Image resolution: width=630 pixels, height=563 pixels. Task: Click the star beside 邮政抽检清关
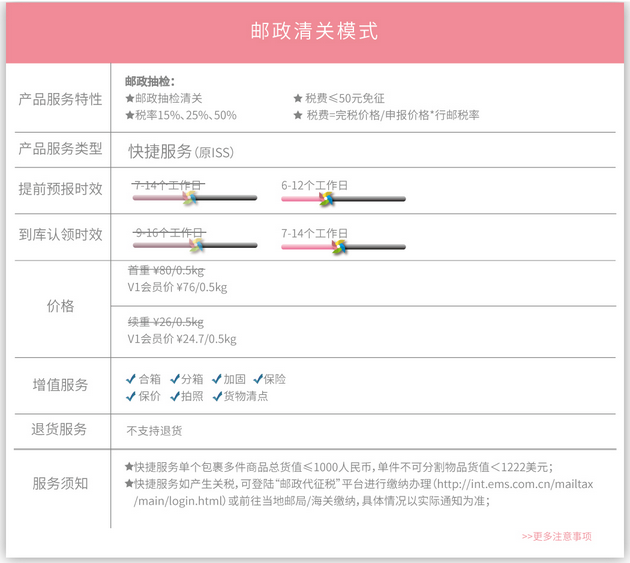(130, 99)
